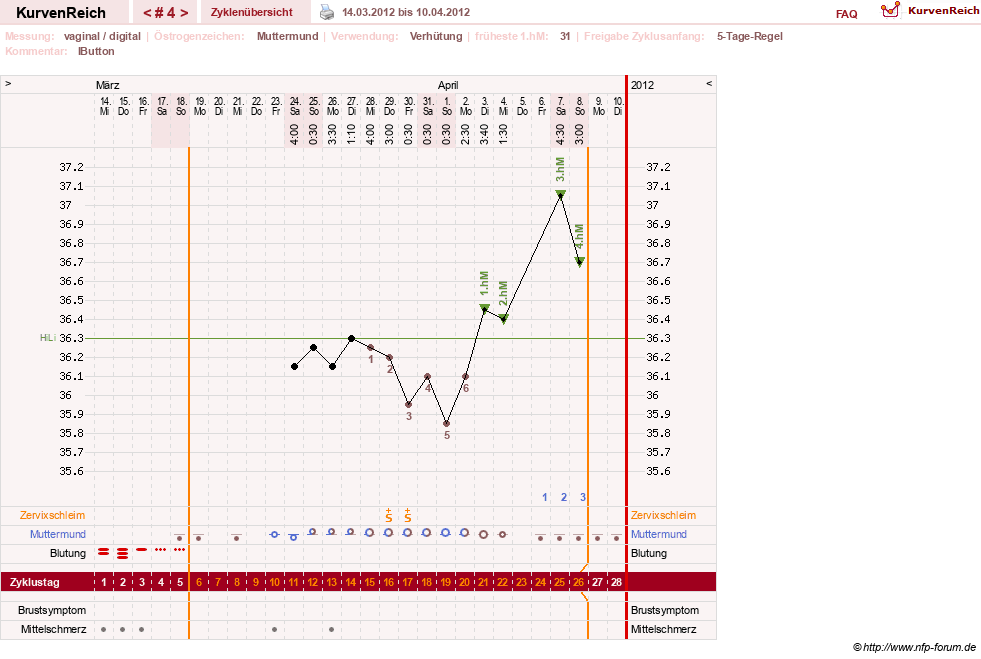This screenshot has height=659, width=981.
Task: Click the '24. Sa' date header
Action: point(295,106)
